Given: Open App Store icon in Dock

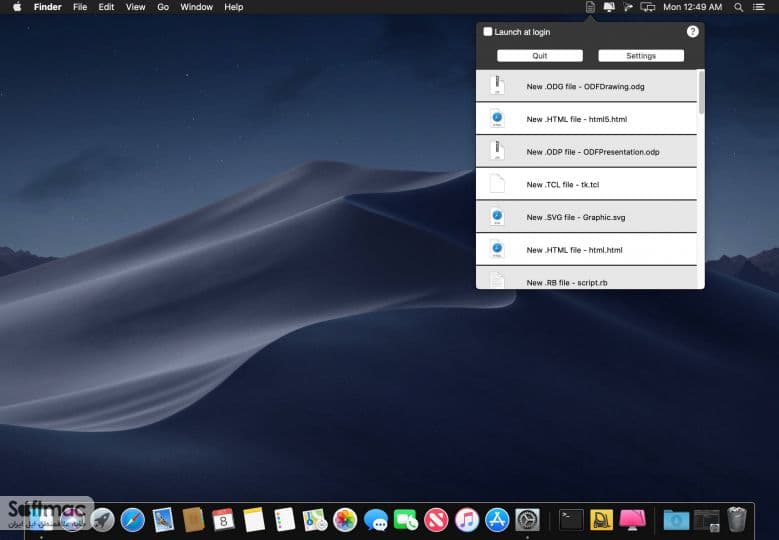Looking at the screenshot, I should (x=497, y=520).
